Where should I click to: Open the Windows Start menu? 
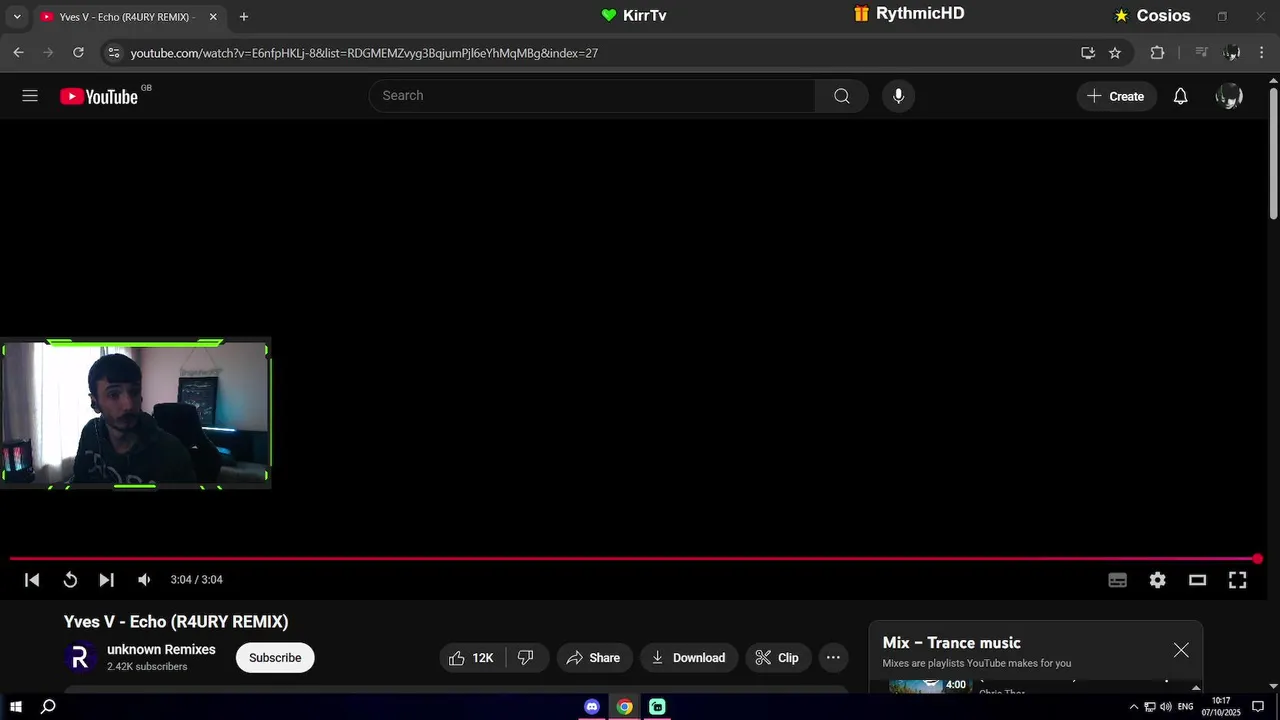(16, 707)
